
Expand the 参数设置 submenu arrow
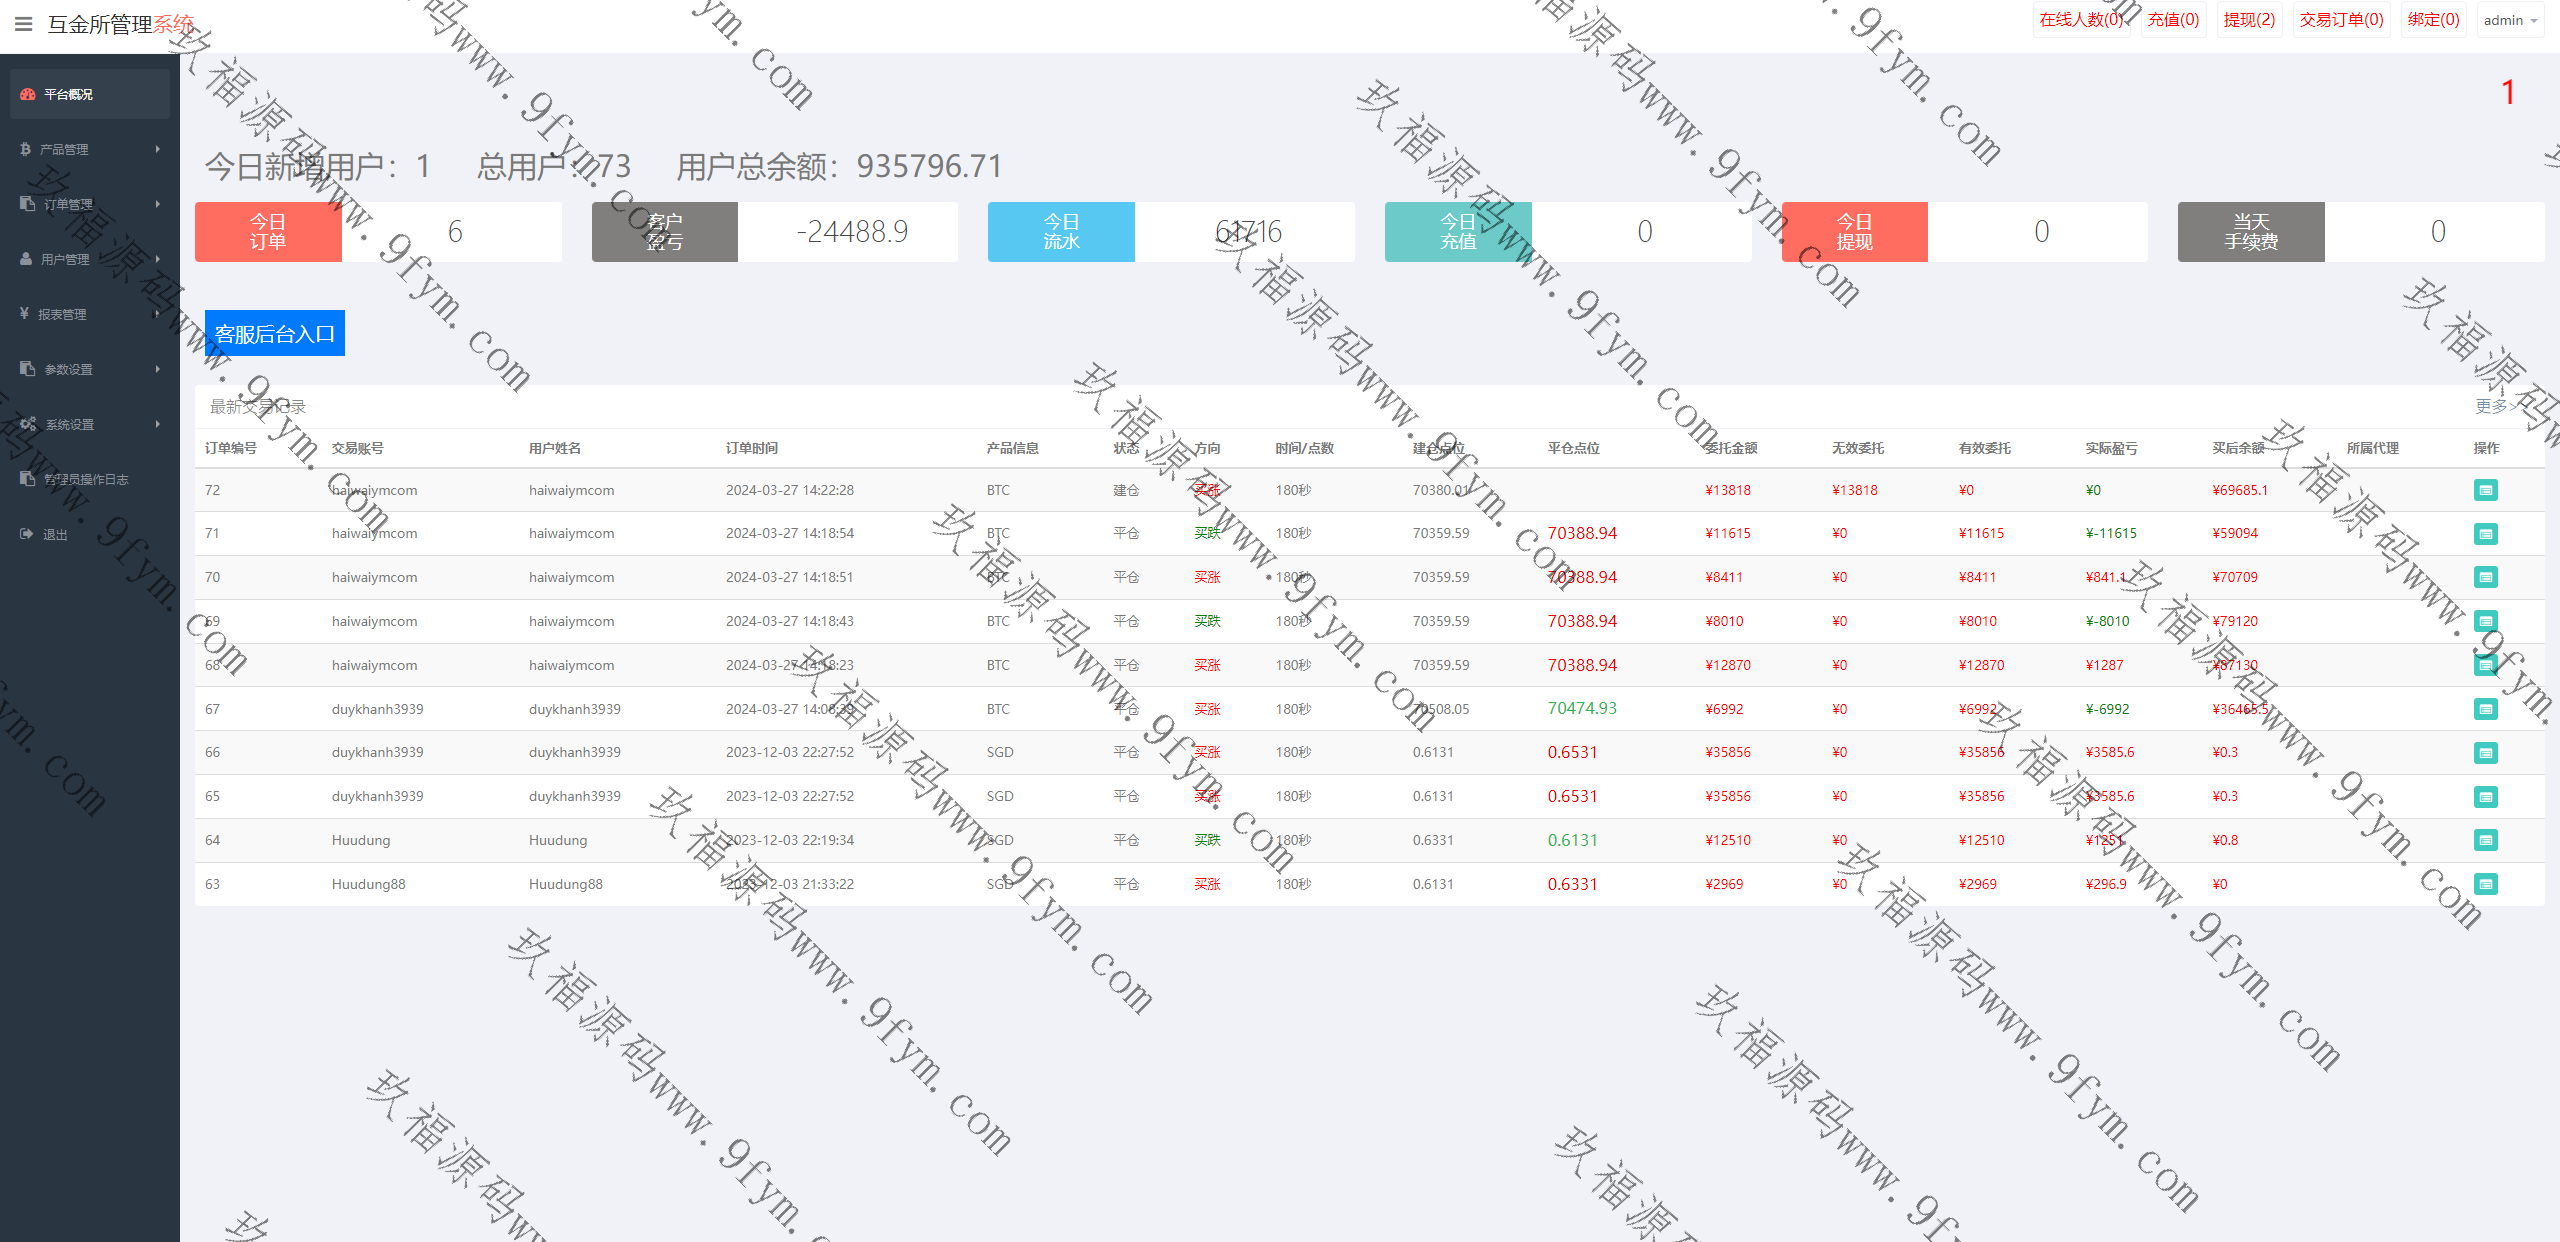click(157, 369)
